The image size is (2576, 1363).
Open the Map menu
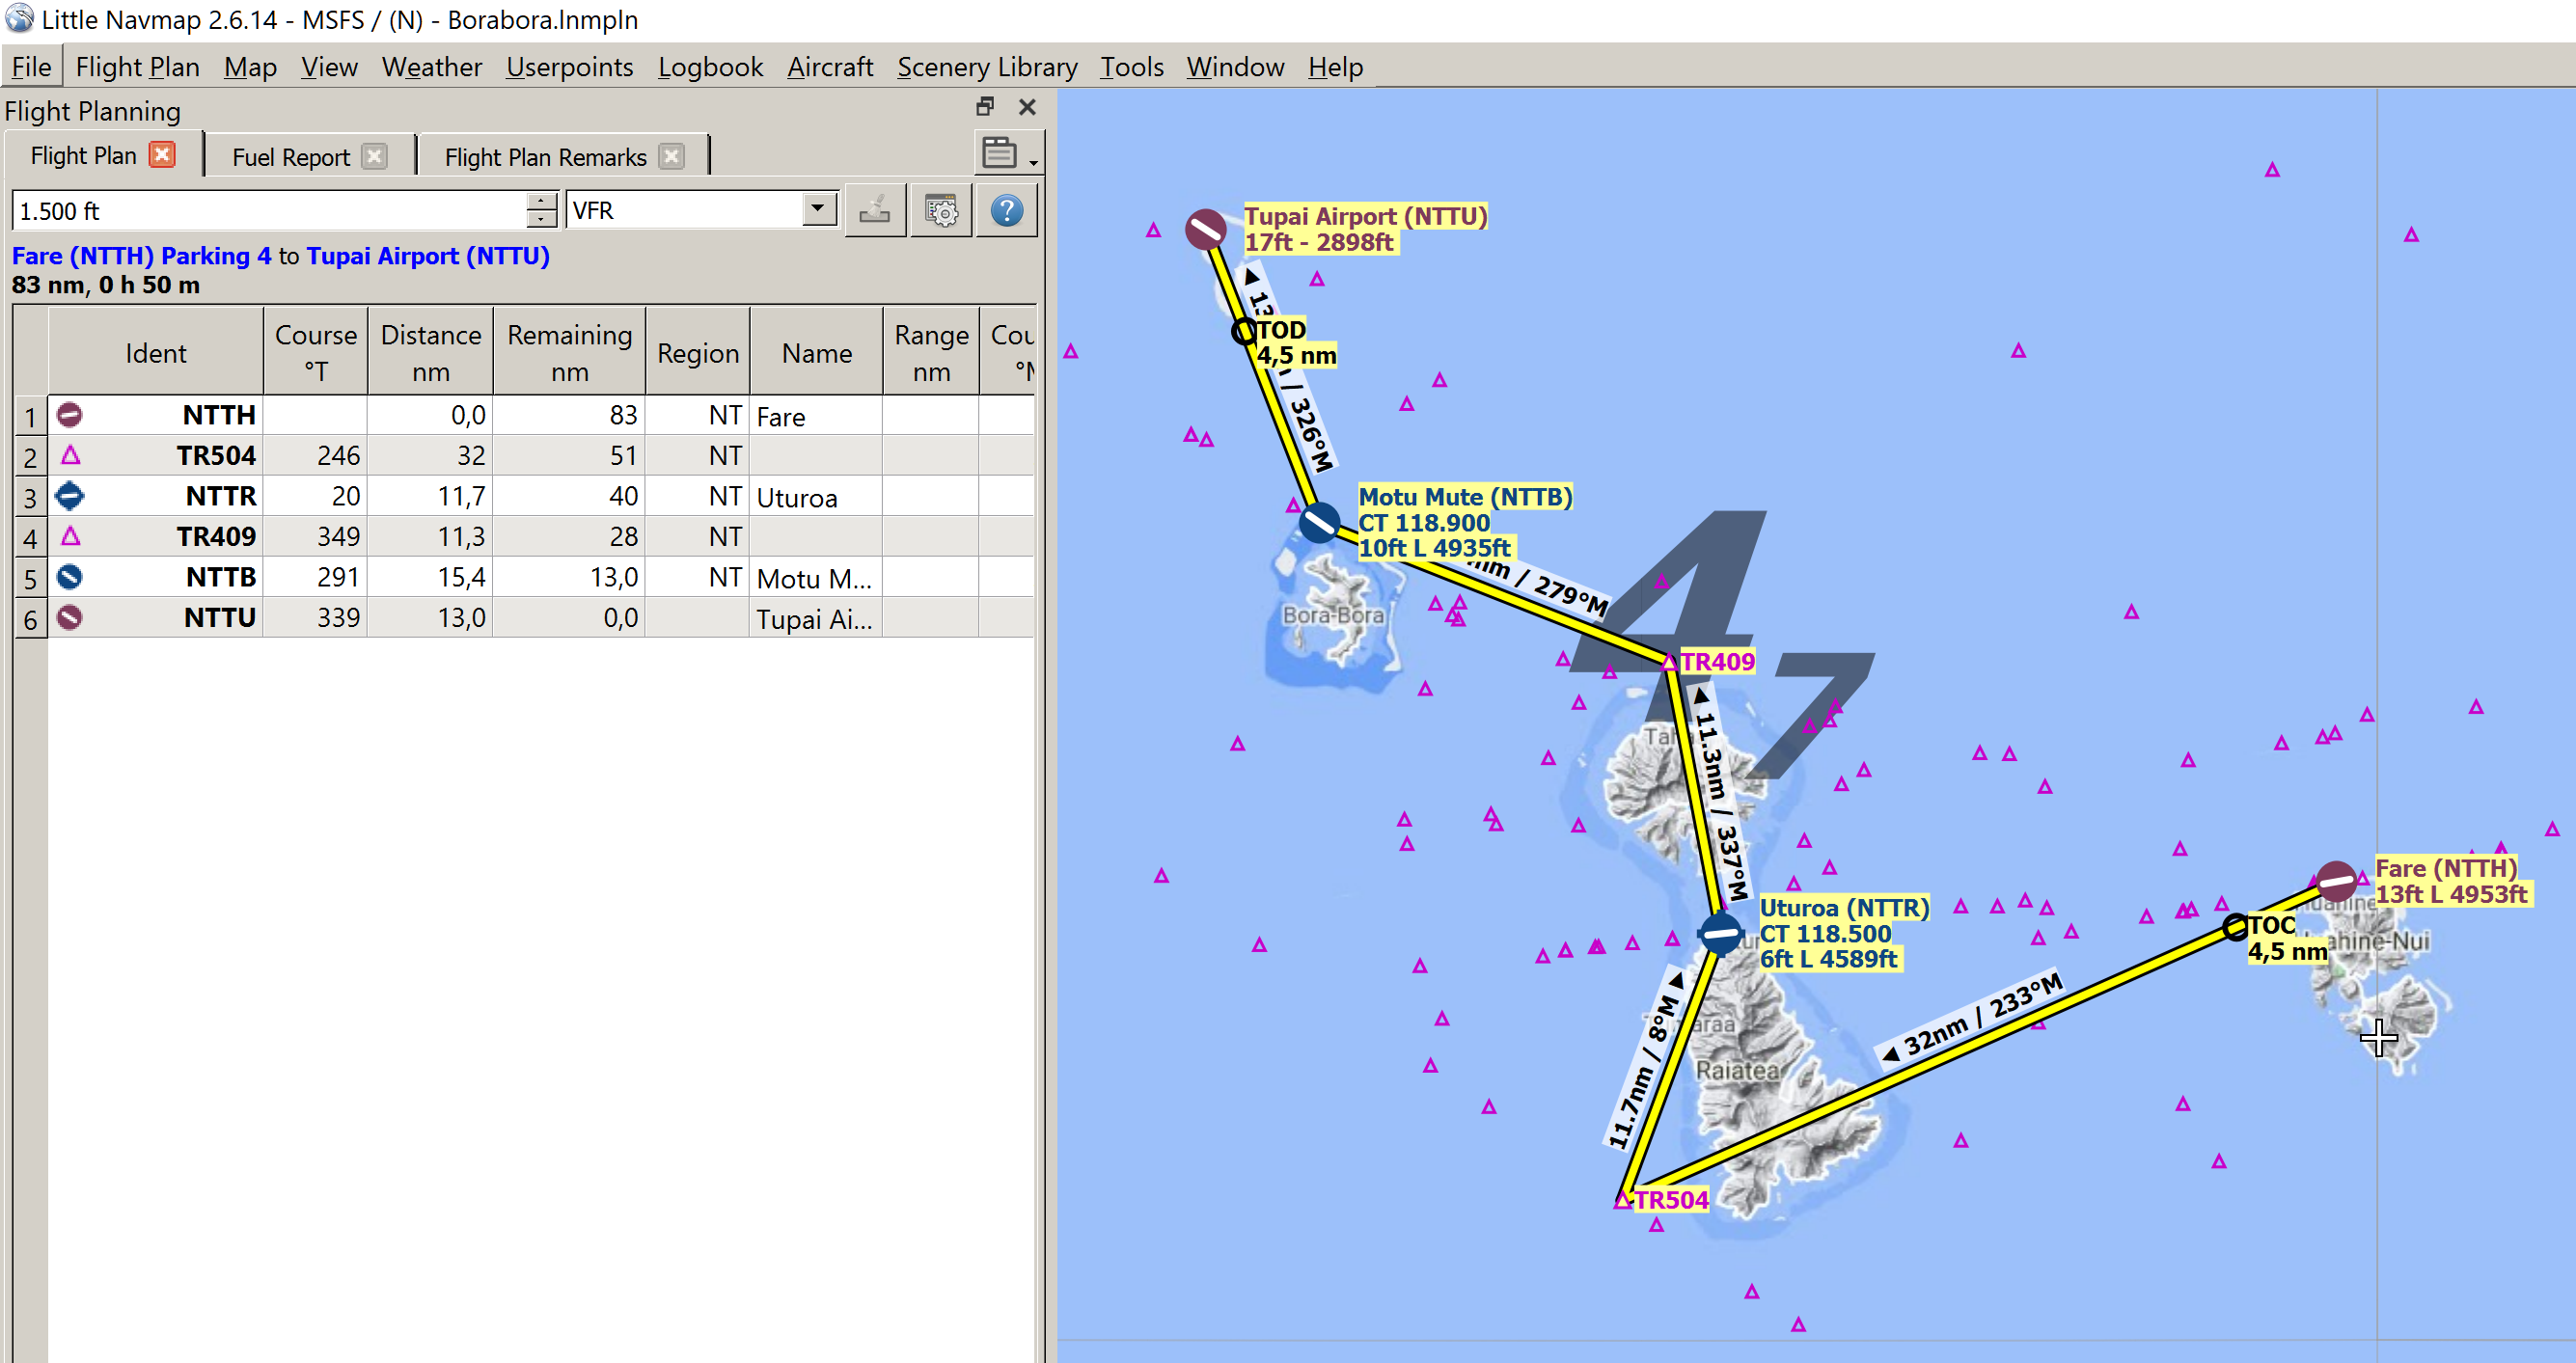click(x=250, y=67)
